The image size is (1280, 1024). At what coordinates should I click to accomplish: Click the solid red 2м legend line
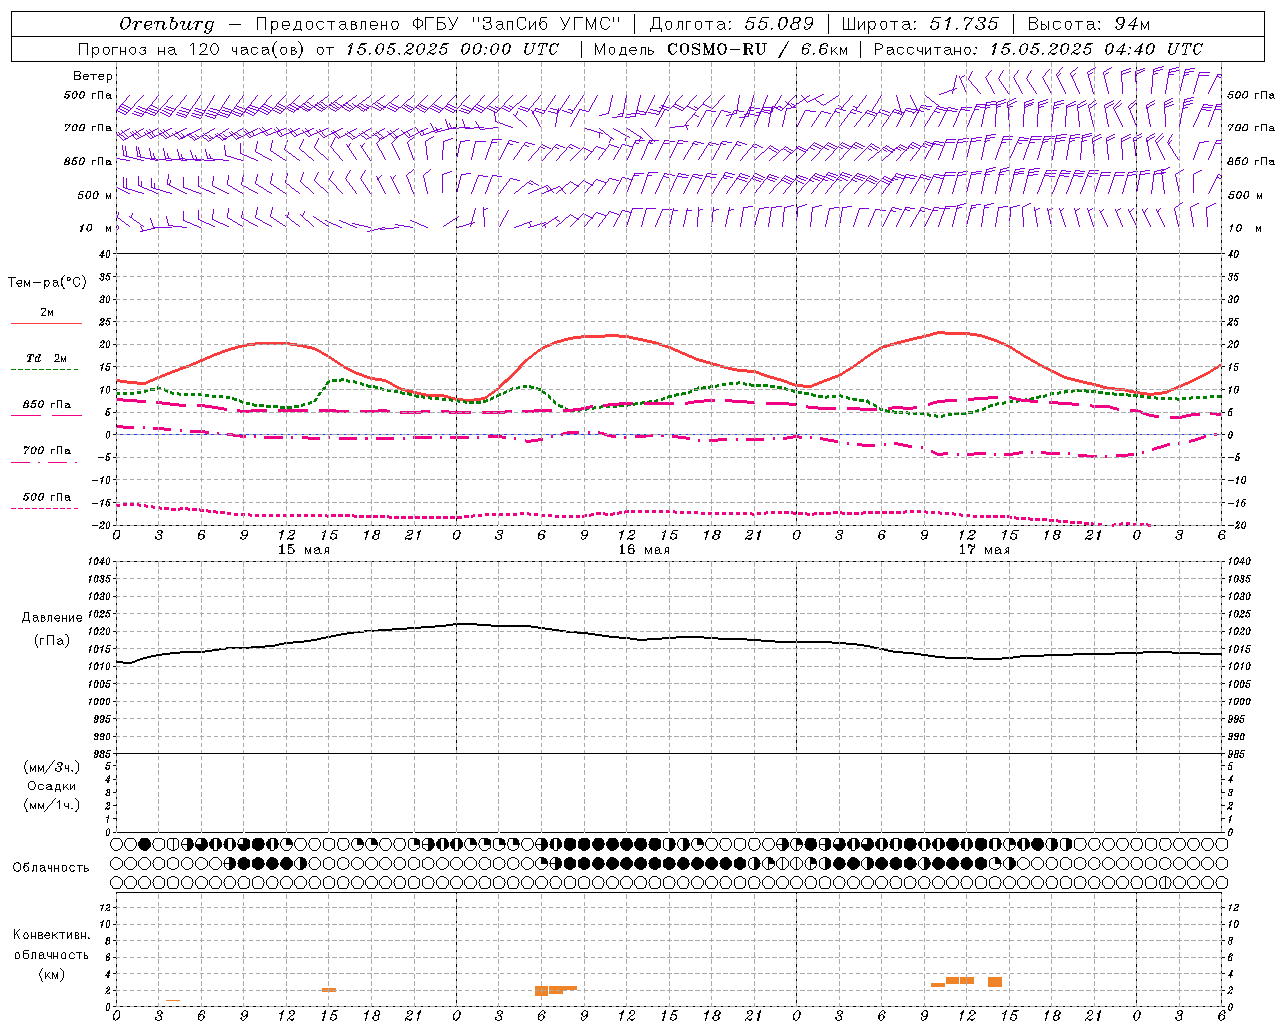46,324
